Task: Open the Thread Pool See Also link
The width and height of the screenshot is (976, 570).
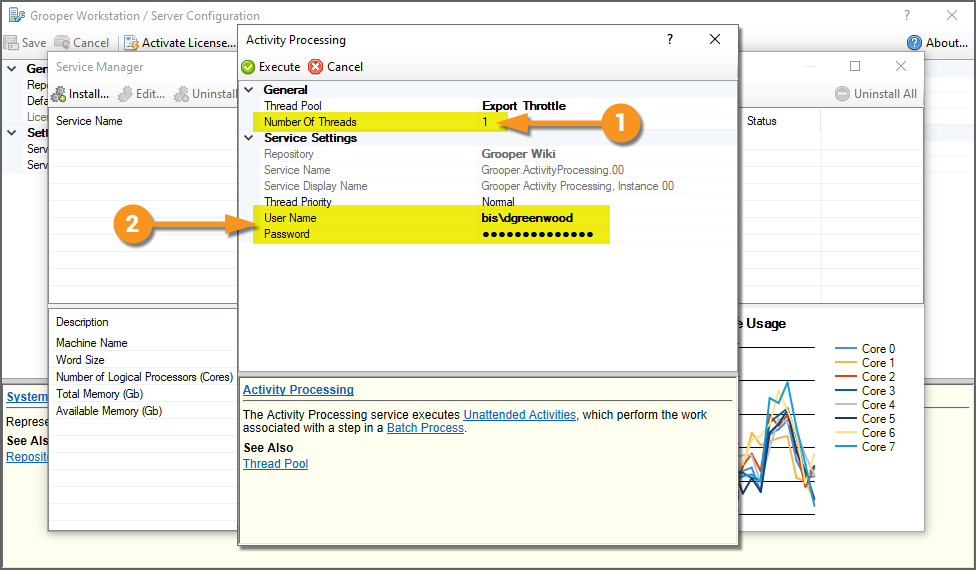Action: coord(276,464)
